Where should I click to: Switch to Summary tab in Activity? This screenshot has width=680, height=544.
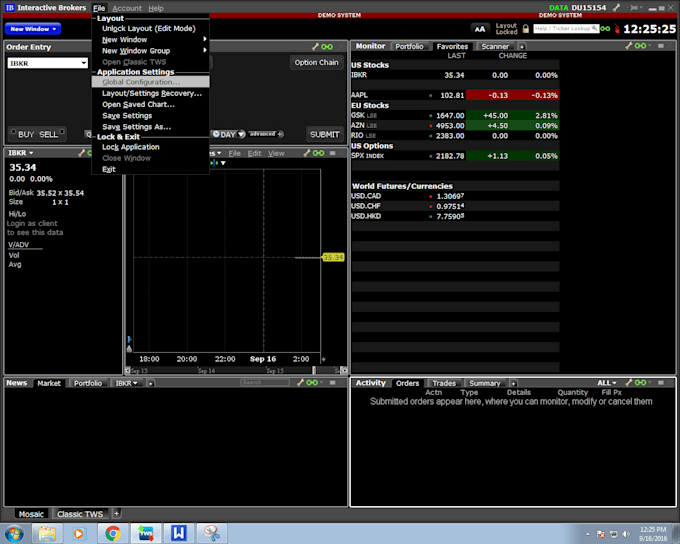484,383
